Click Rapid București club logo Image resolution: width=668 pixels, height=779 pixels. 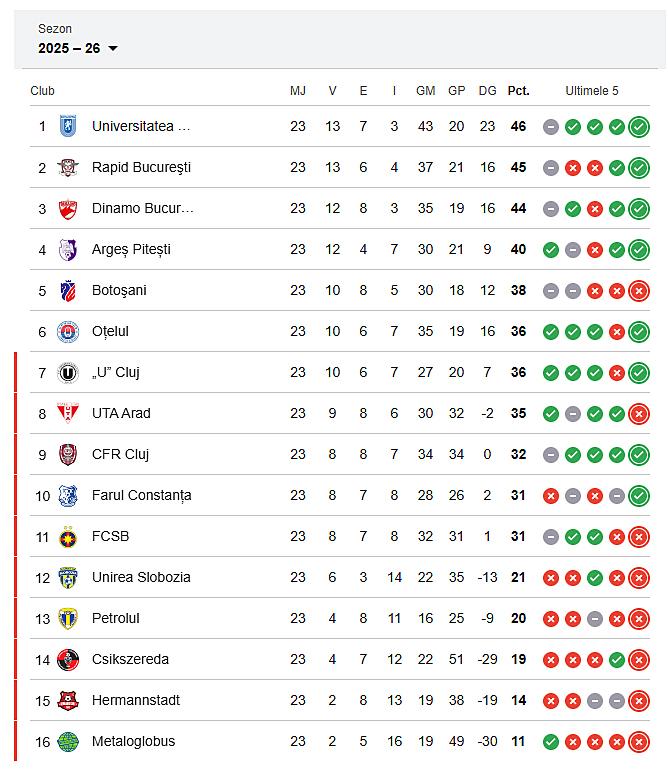click(68, 167)
